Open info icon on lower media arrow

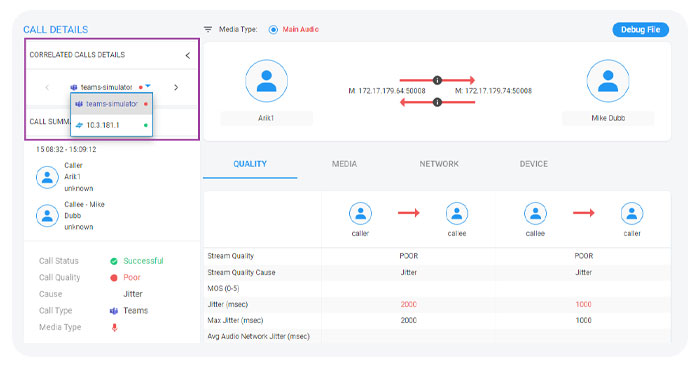(x=437, y=102)
